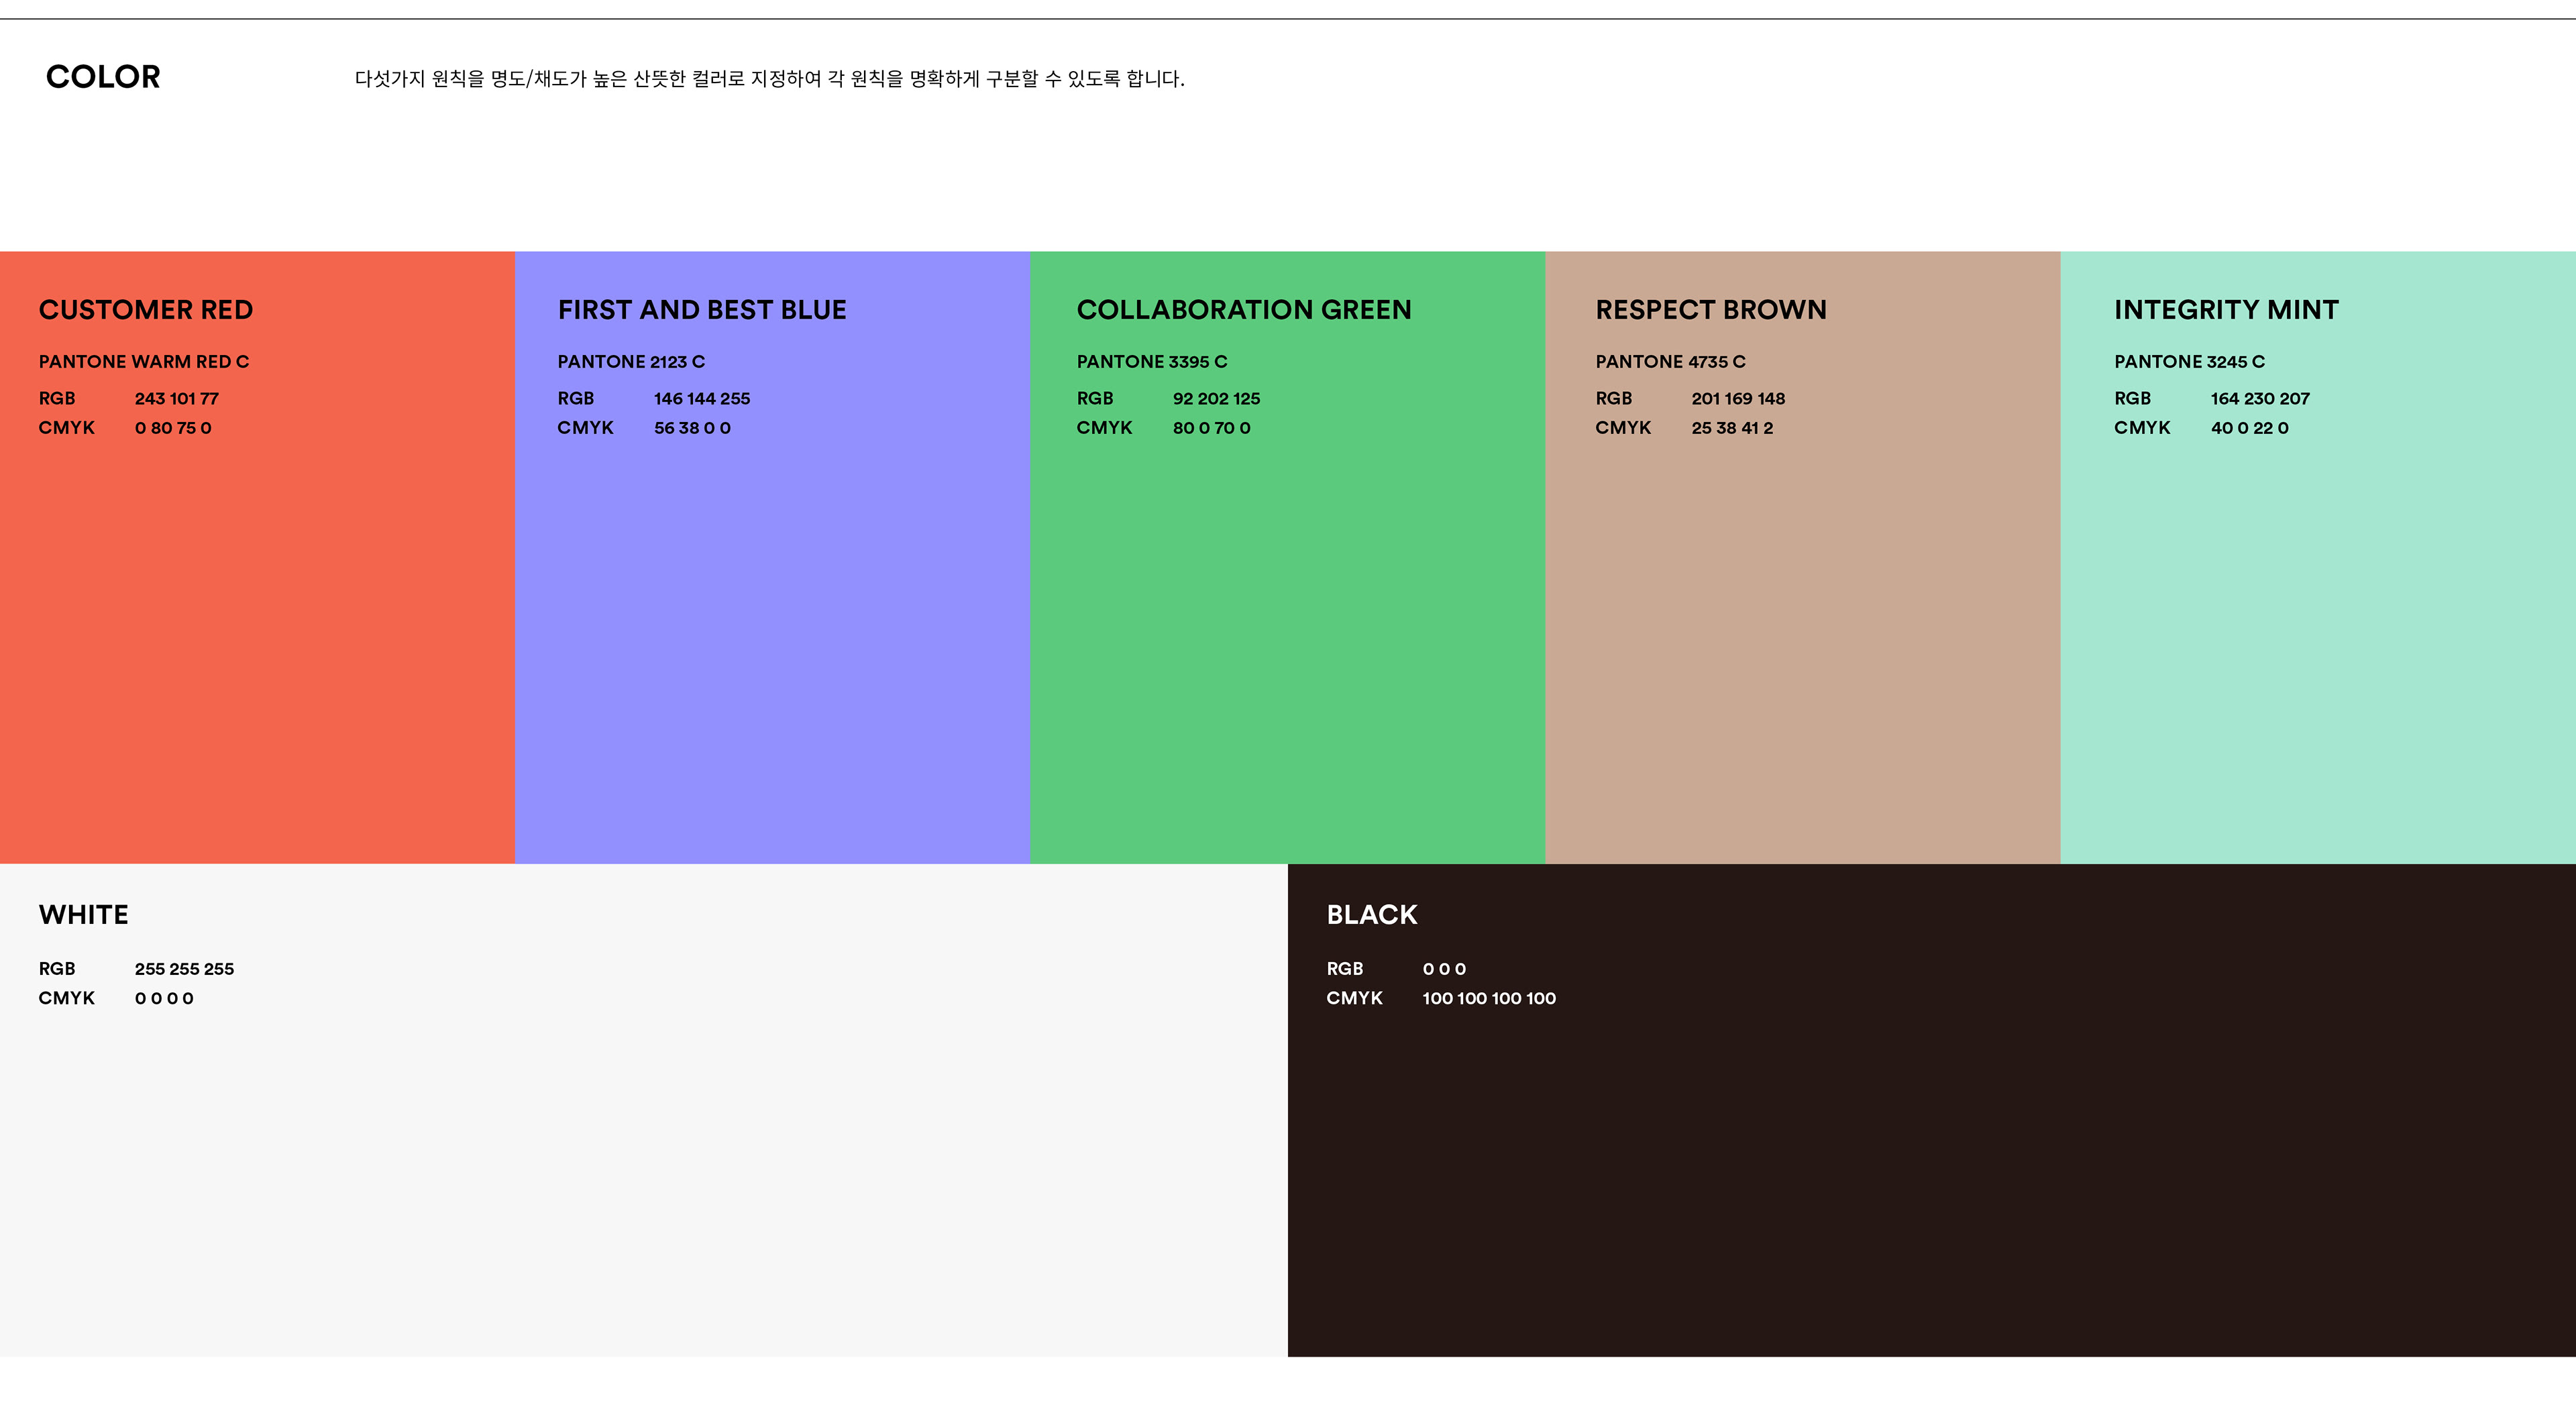Click CMYK value 80 0 70 0
Image resolution: width=2576 pixels, height=1417 pixels.
tap(1212, 428)
